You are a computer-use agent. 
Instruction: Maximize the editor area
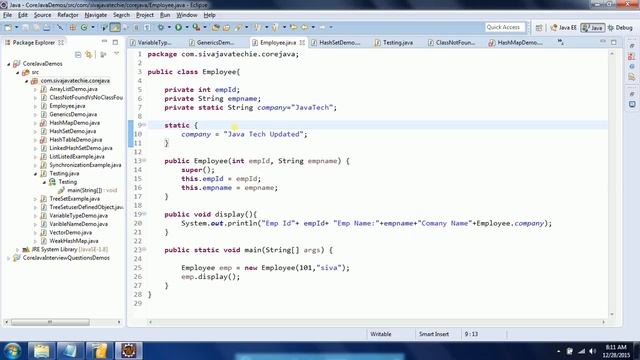614,42
